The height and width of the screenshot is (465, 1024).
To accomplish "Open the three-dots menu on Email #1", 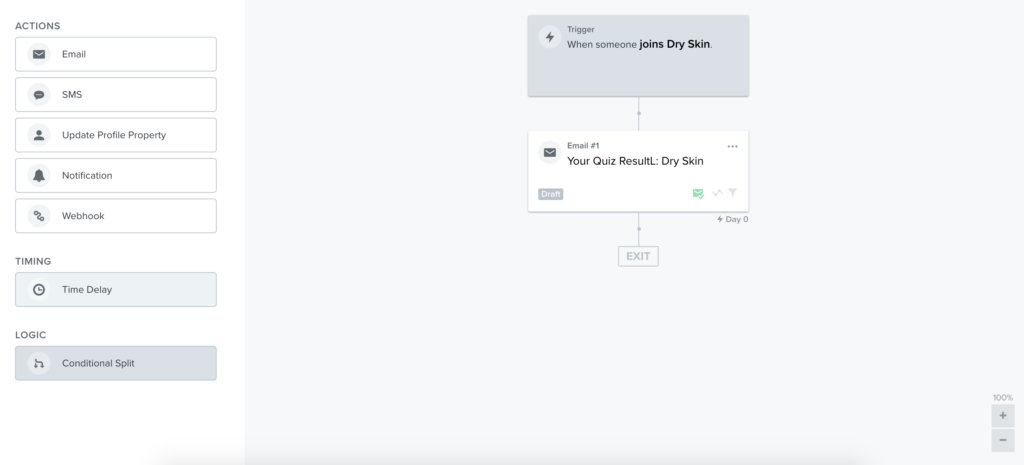I will coord(733,147).
